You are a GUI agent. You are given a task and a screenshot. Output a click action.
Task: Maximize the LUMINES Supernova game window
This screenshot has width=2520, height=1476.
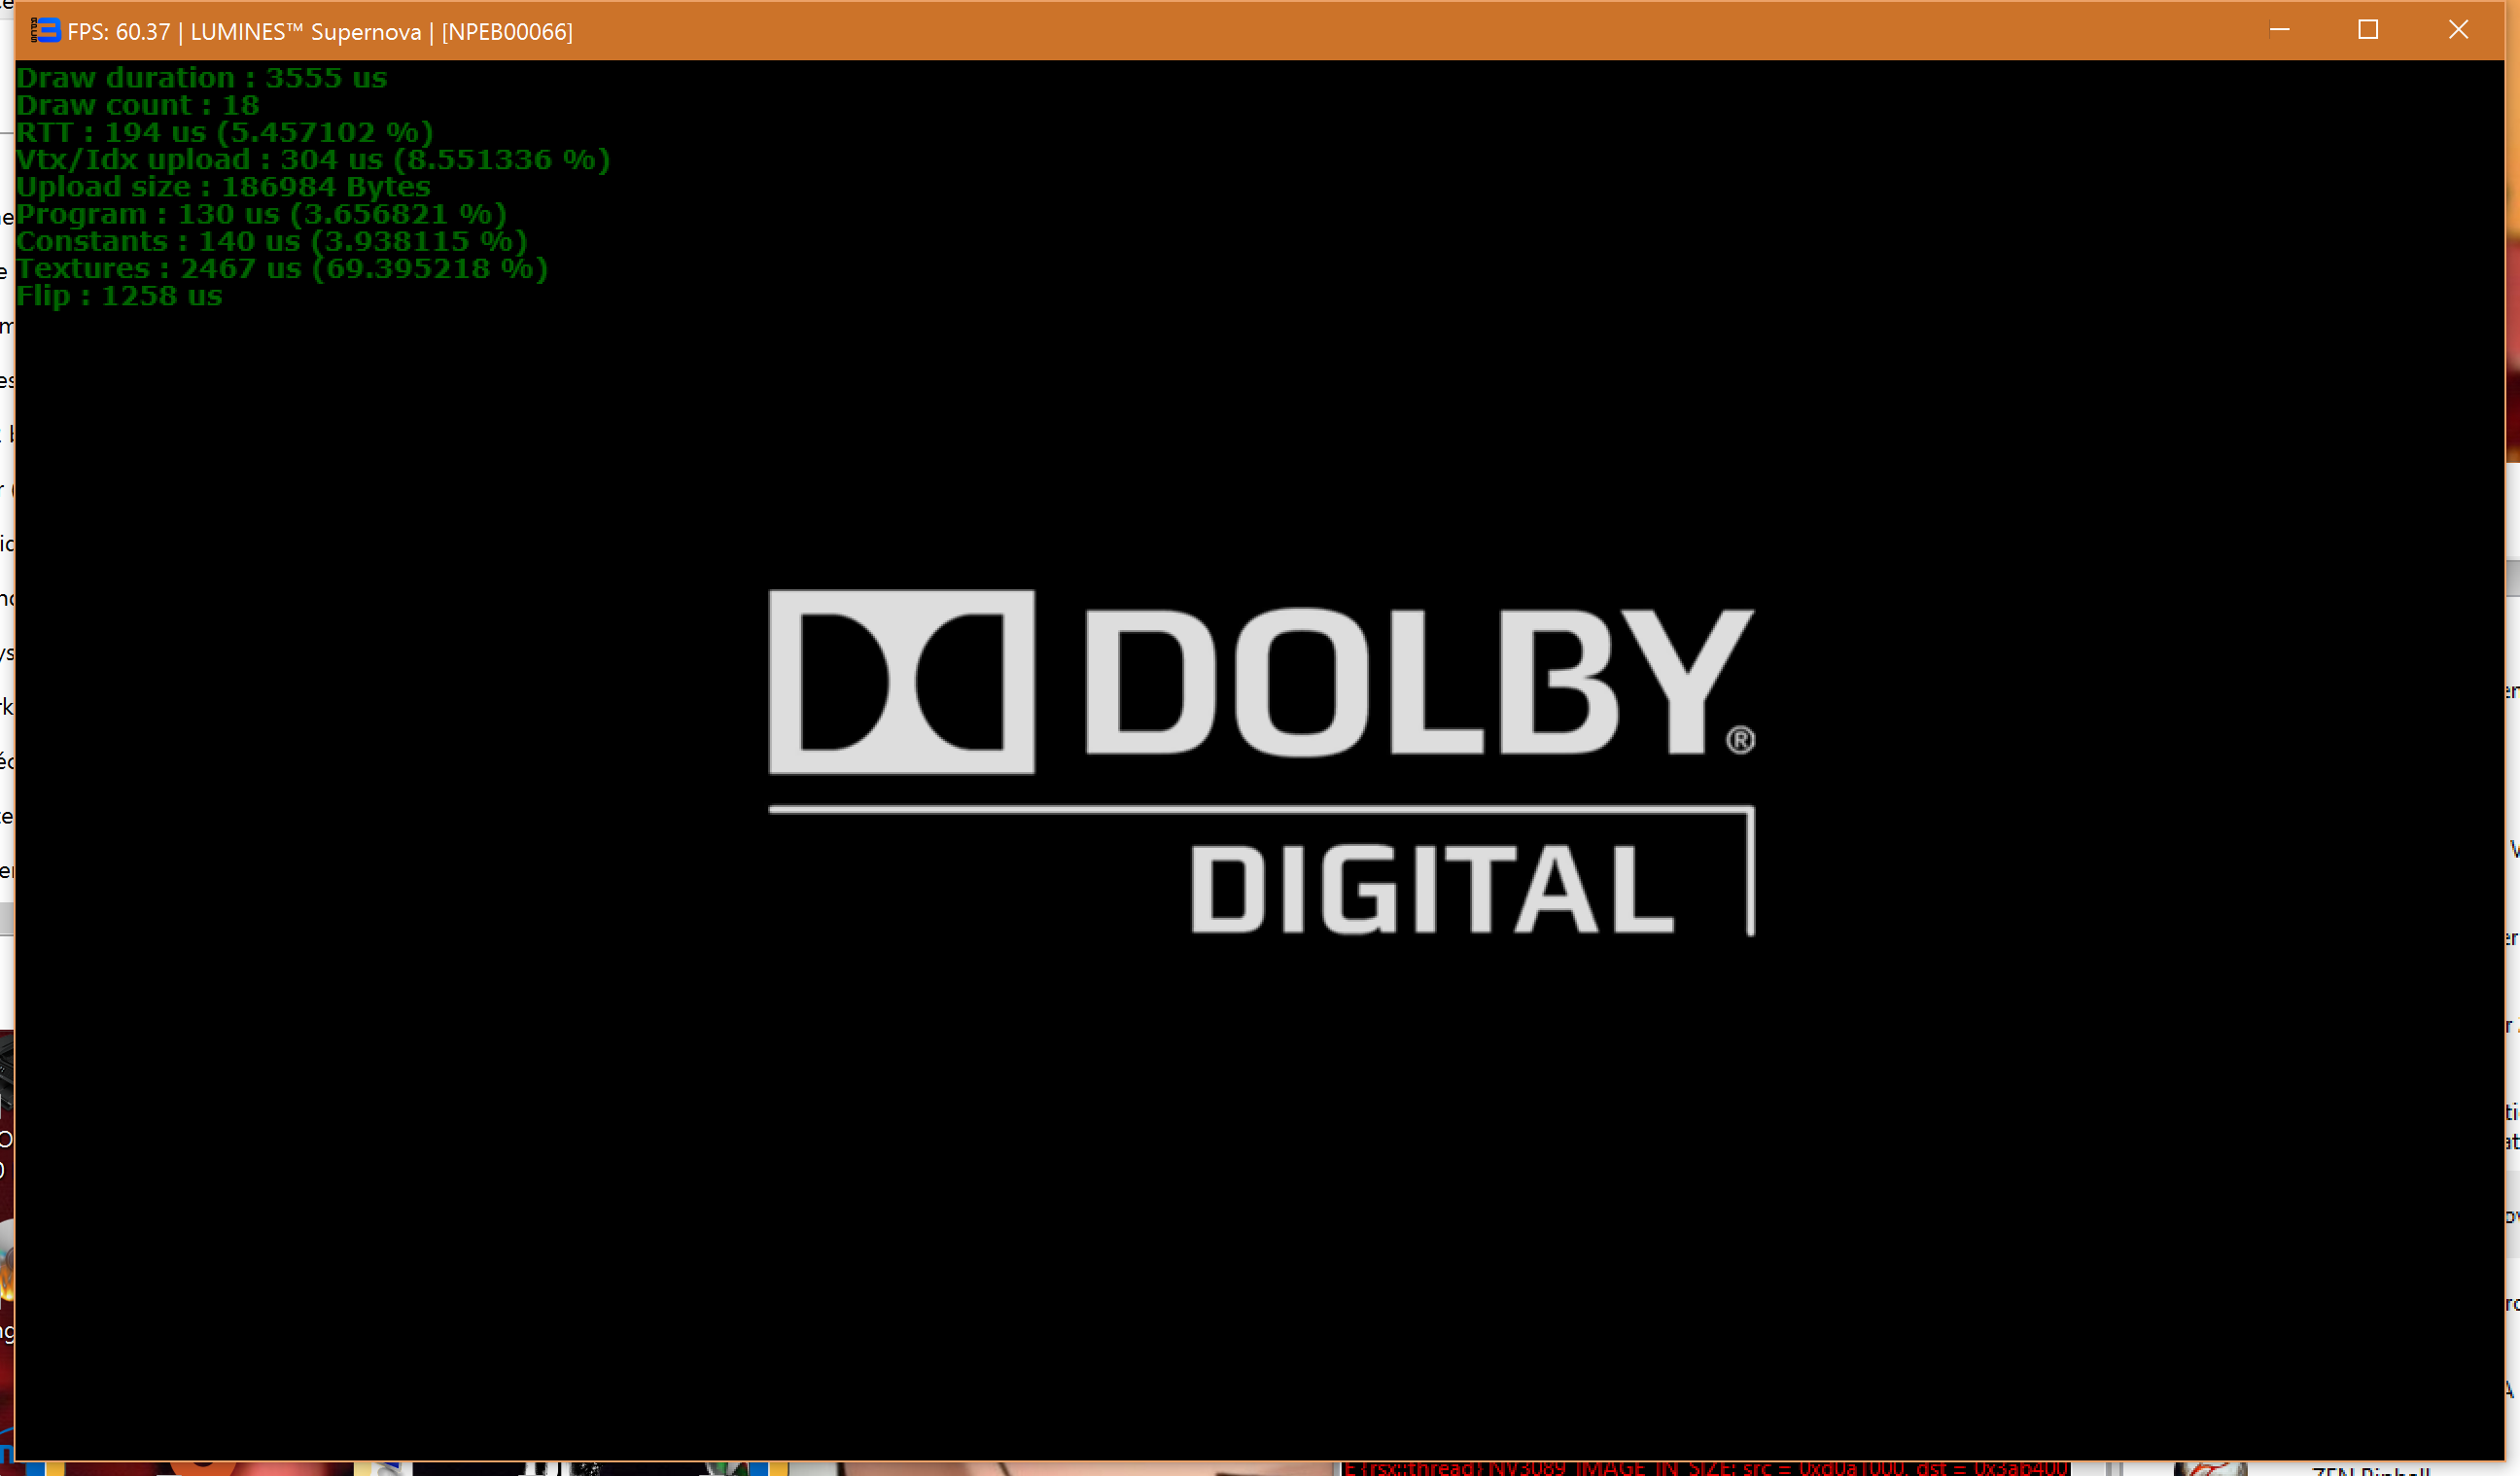(2368, 30)
